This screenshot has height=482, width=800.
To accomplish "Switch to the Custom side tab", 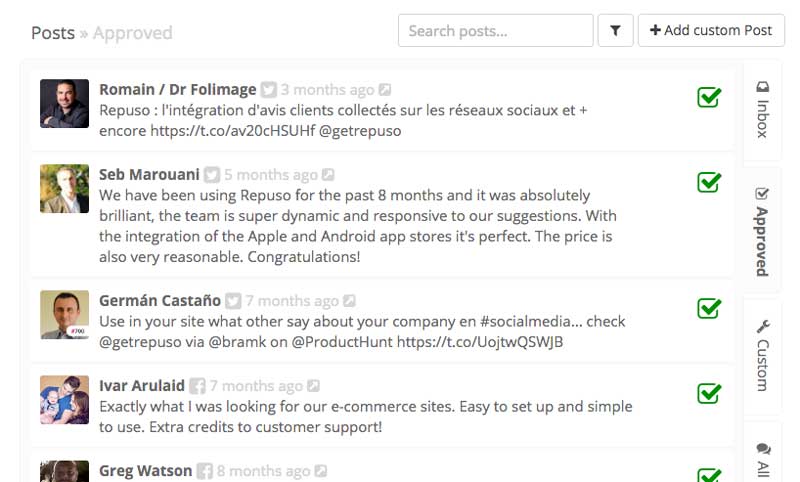I will (762, 356).
